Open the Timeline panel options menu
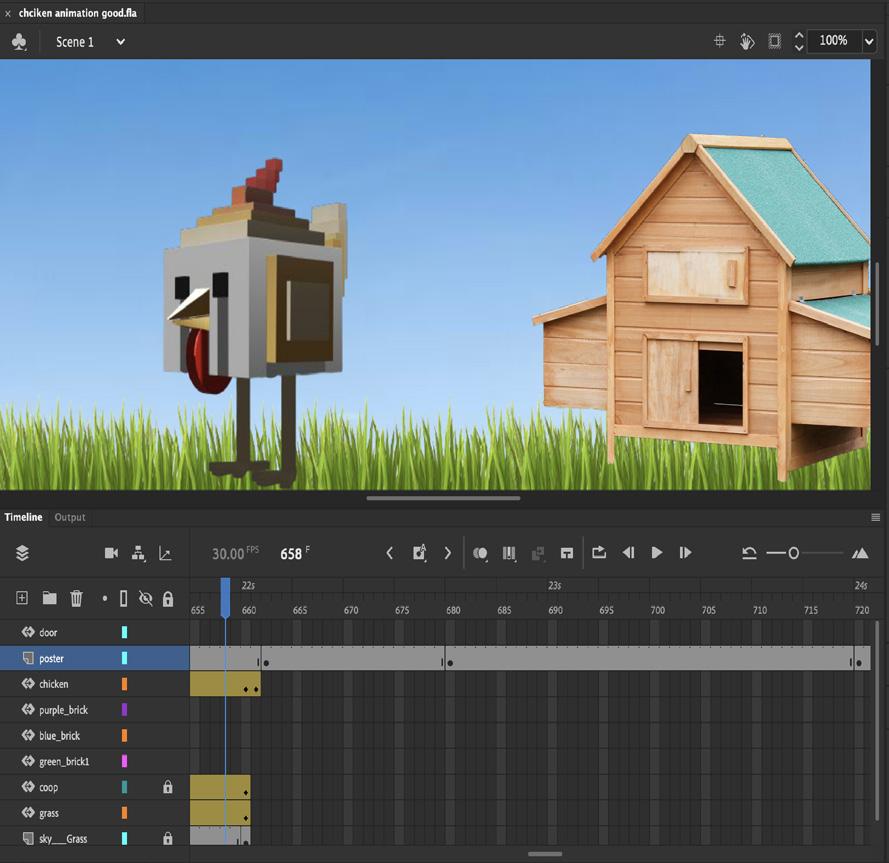 click(x=876, y=518)
